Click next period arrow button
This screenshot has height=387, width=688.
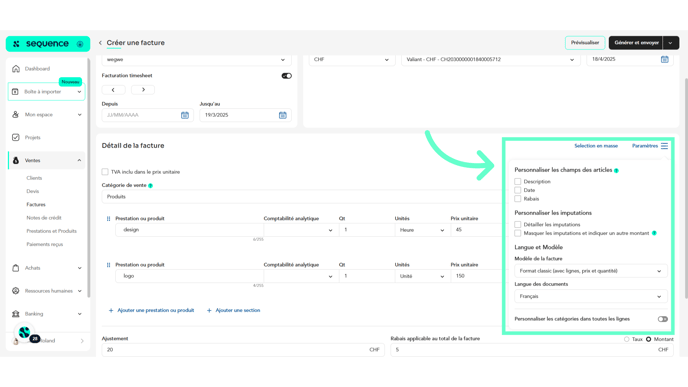tap(143, 90)
